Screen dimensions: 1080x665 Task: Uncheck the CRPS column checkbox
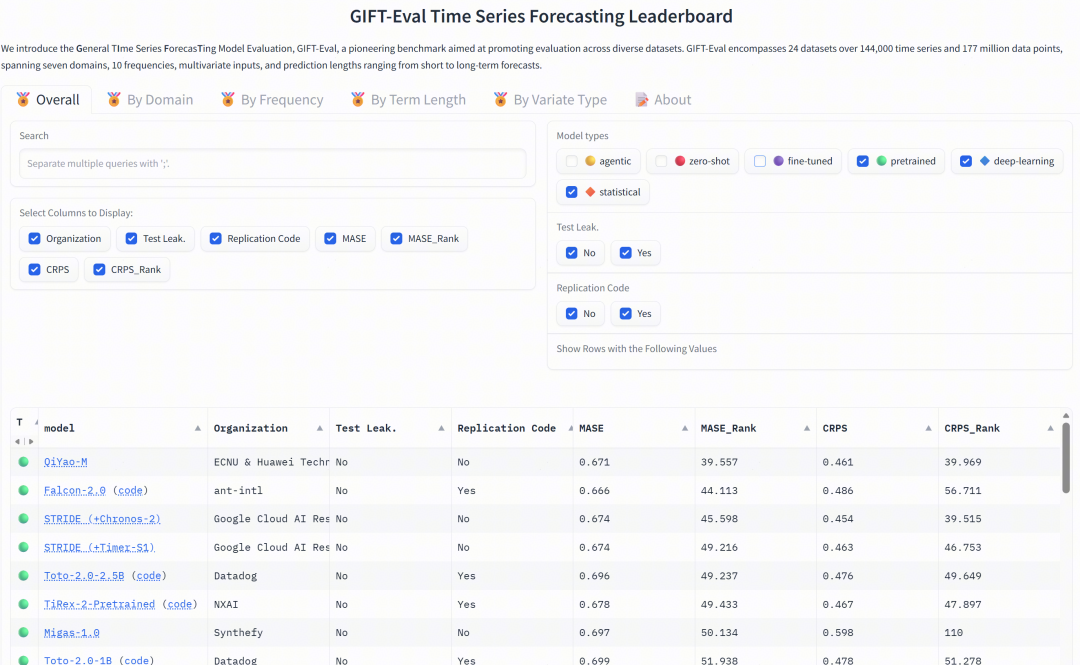(34, 269)
